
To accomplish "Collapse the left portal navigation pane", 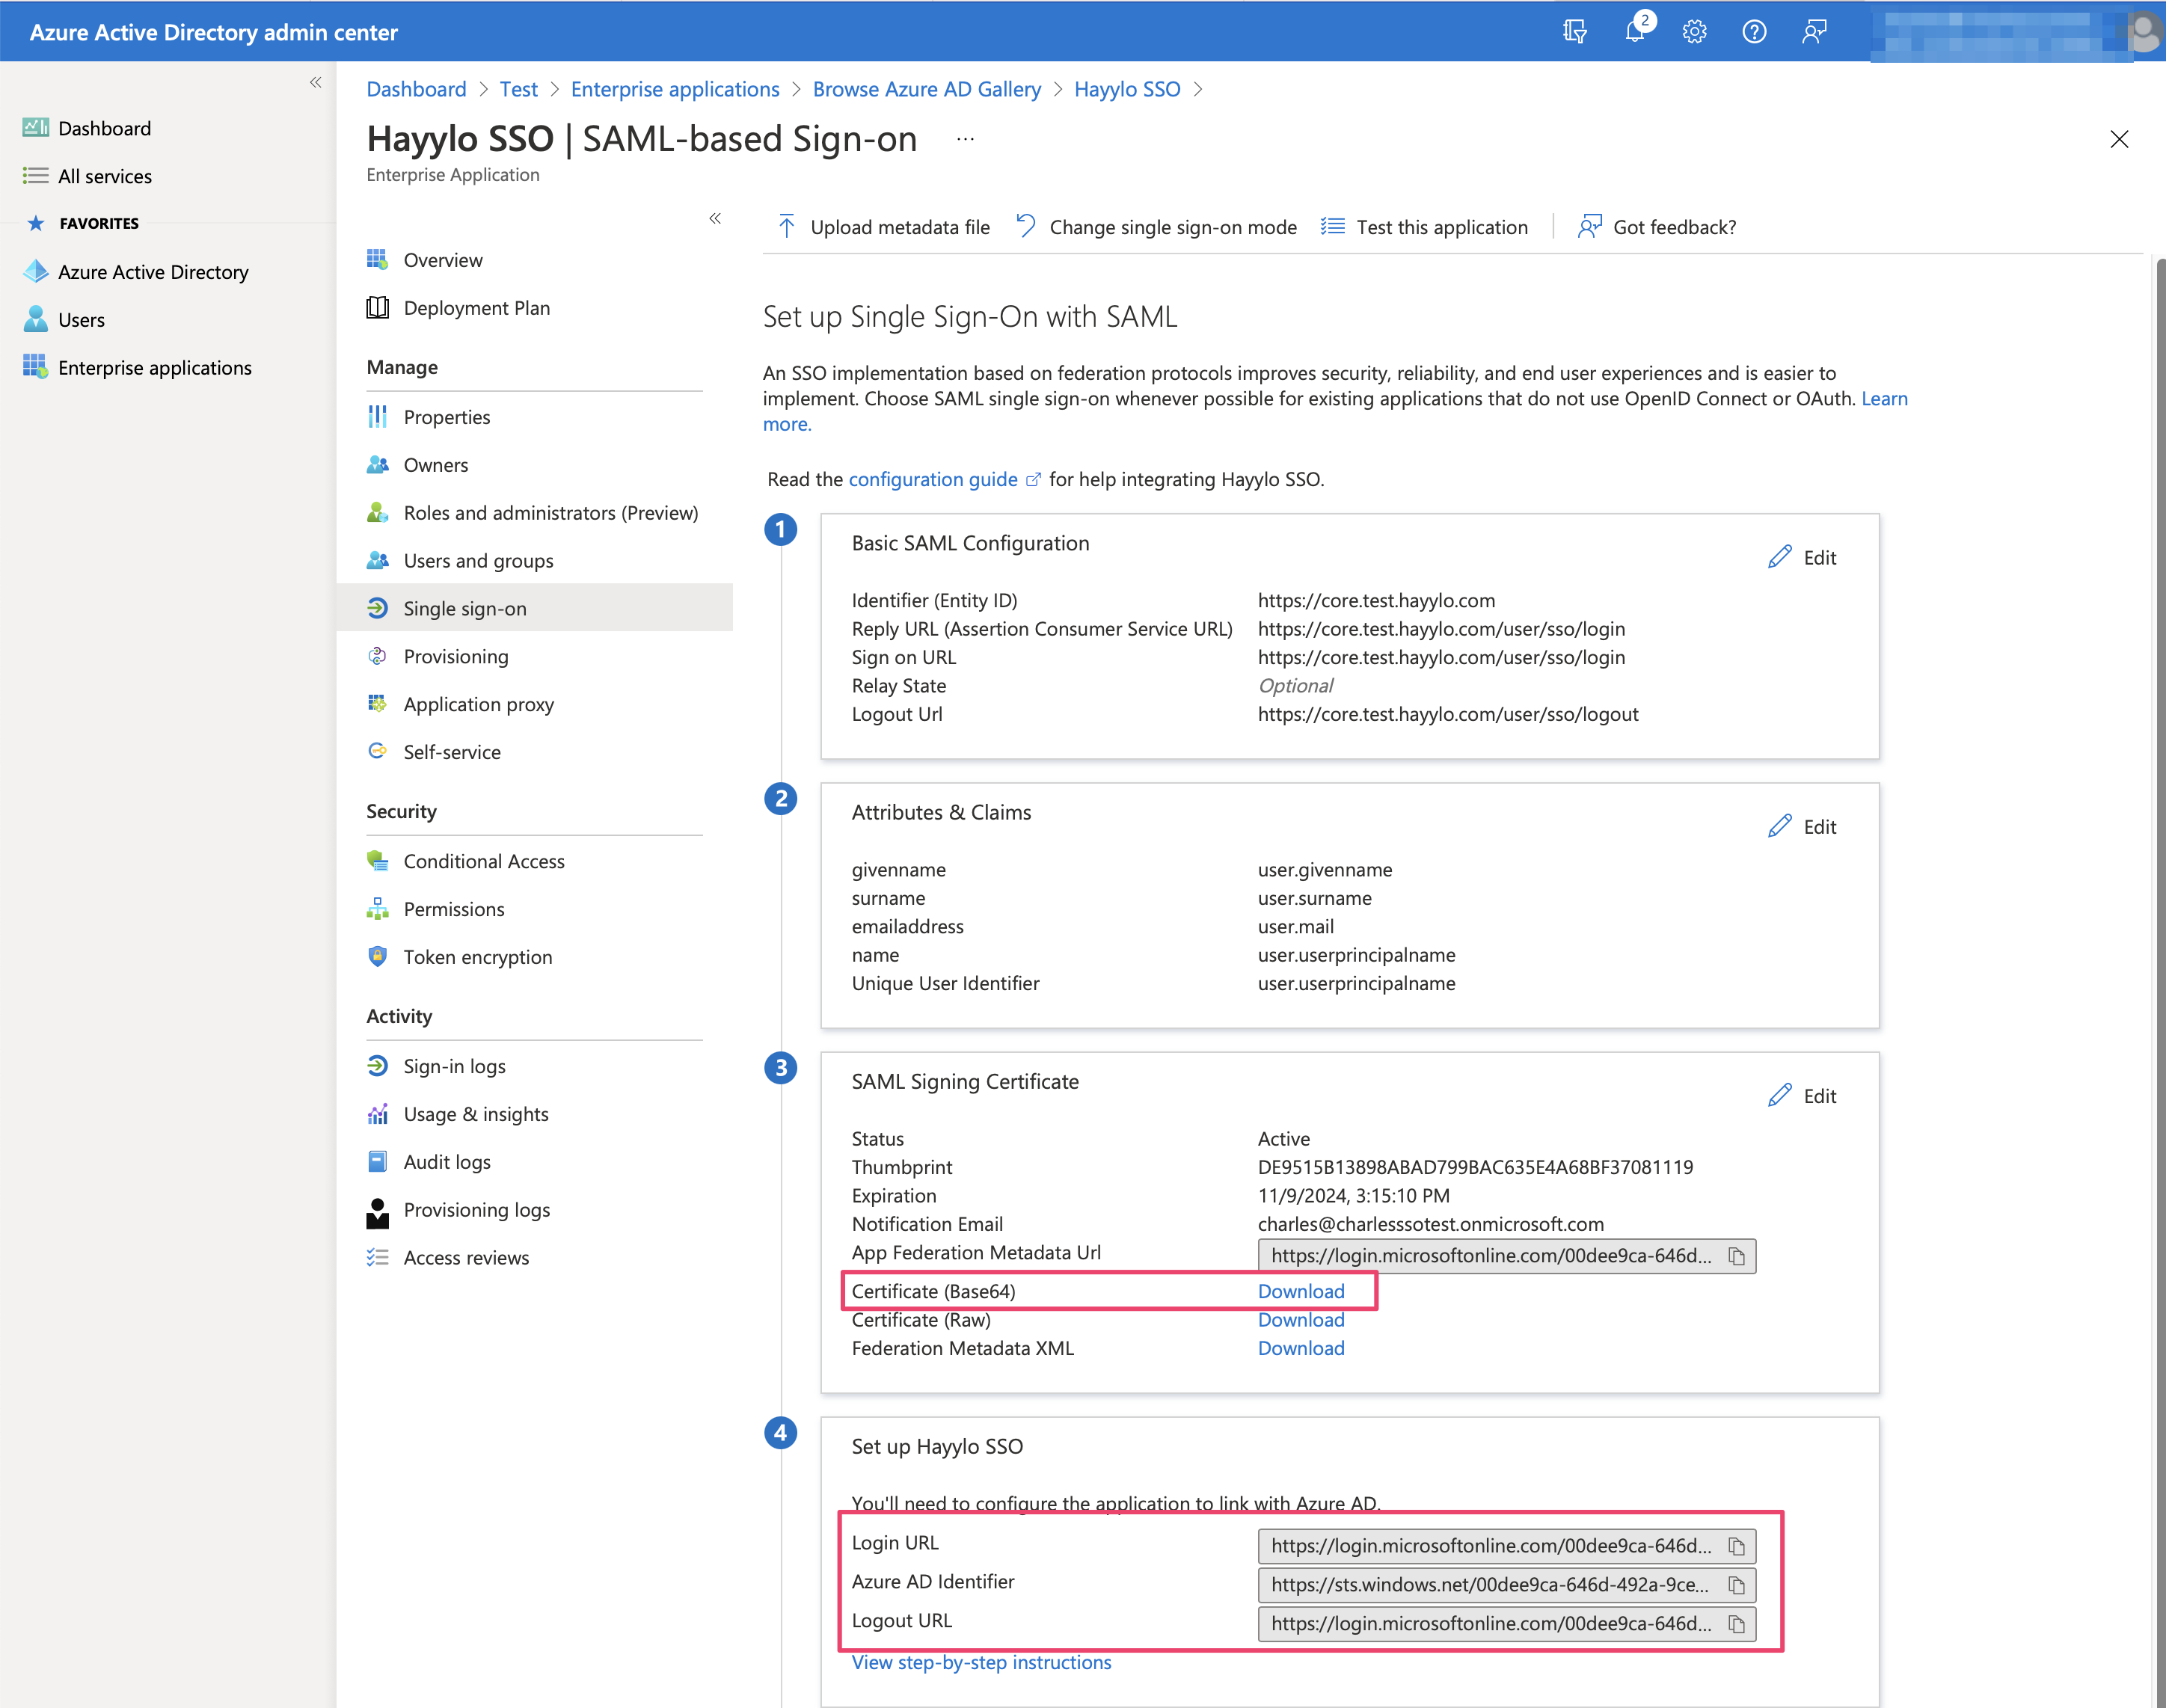I will point(315,82).
